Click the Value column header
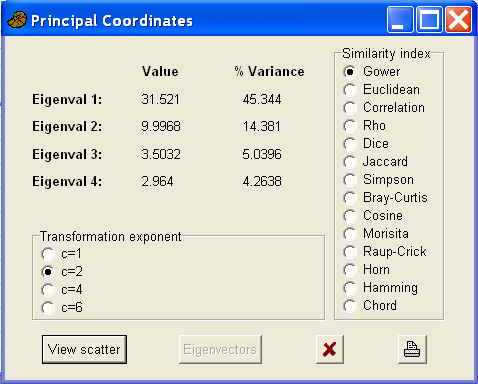The image size is (478, 384). (x=160, y=71)
